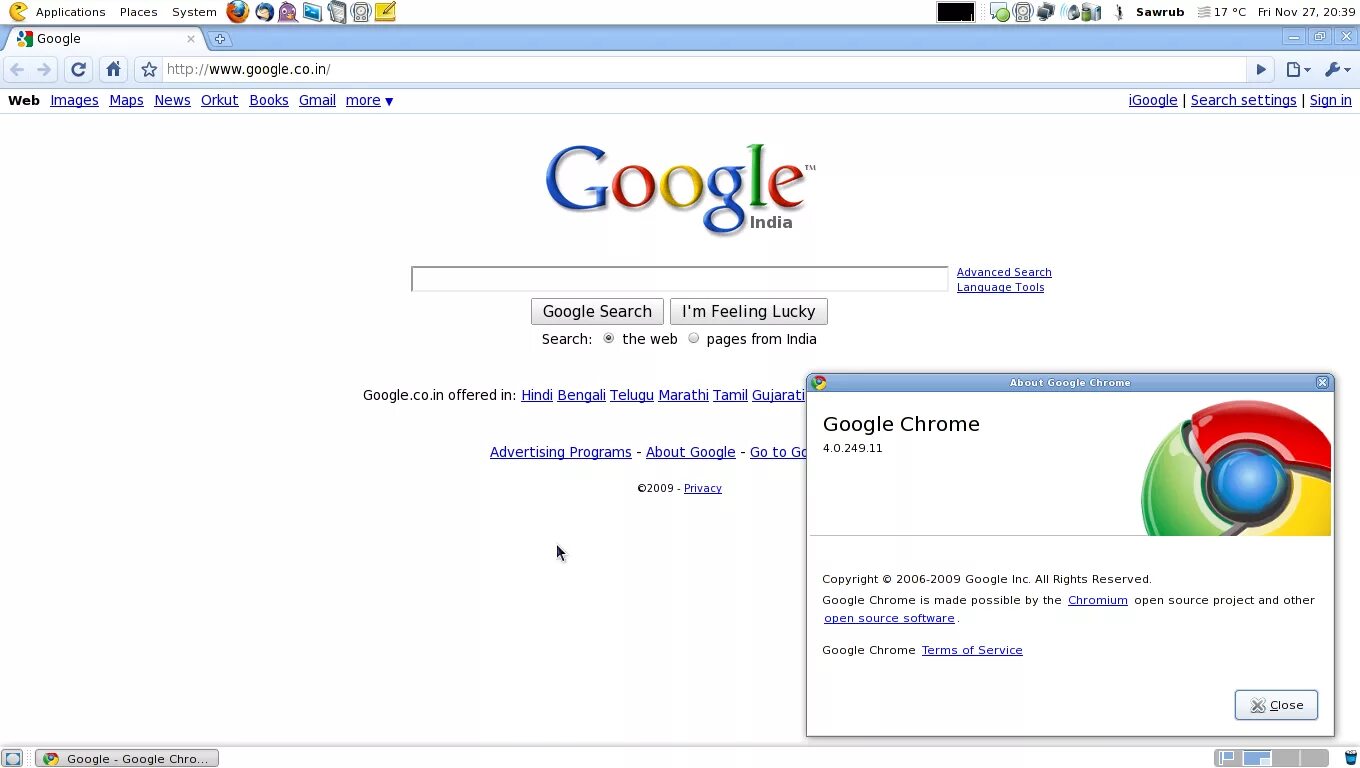Screen dimensions: 1360x768
Task: Go forward with the browser forward arrow
Action: coord(44,69)
